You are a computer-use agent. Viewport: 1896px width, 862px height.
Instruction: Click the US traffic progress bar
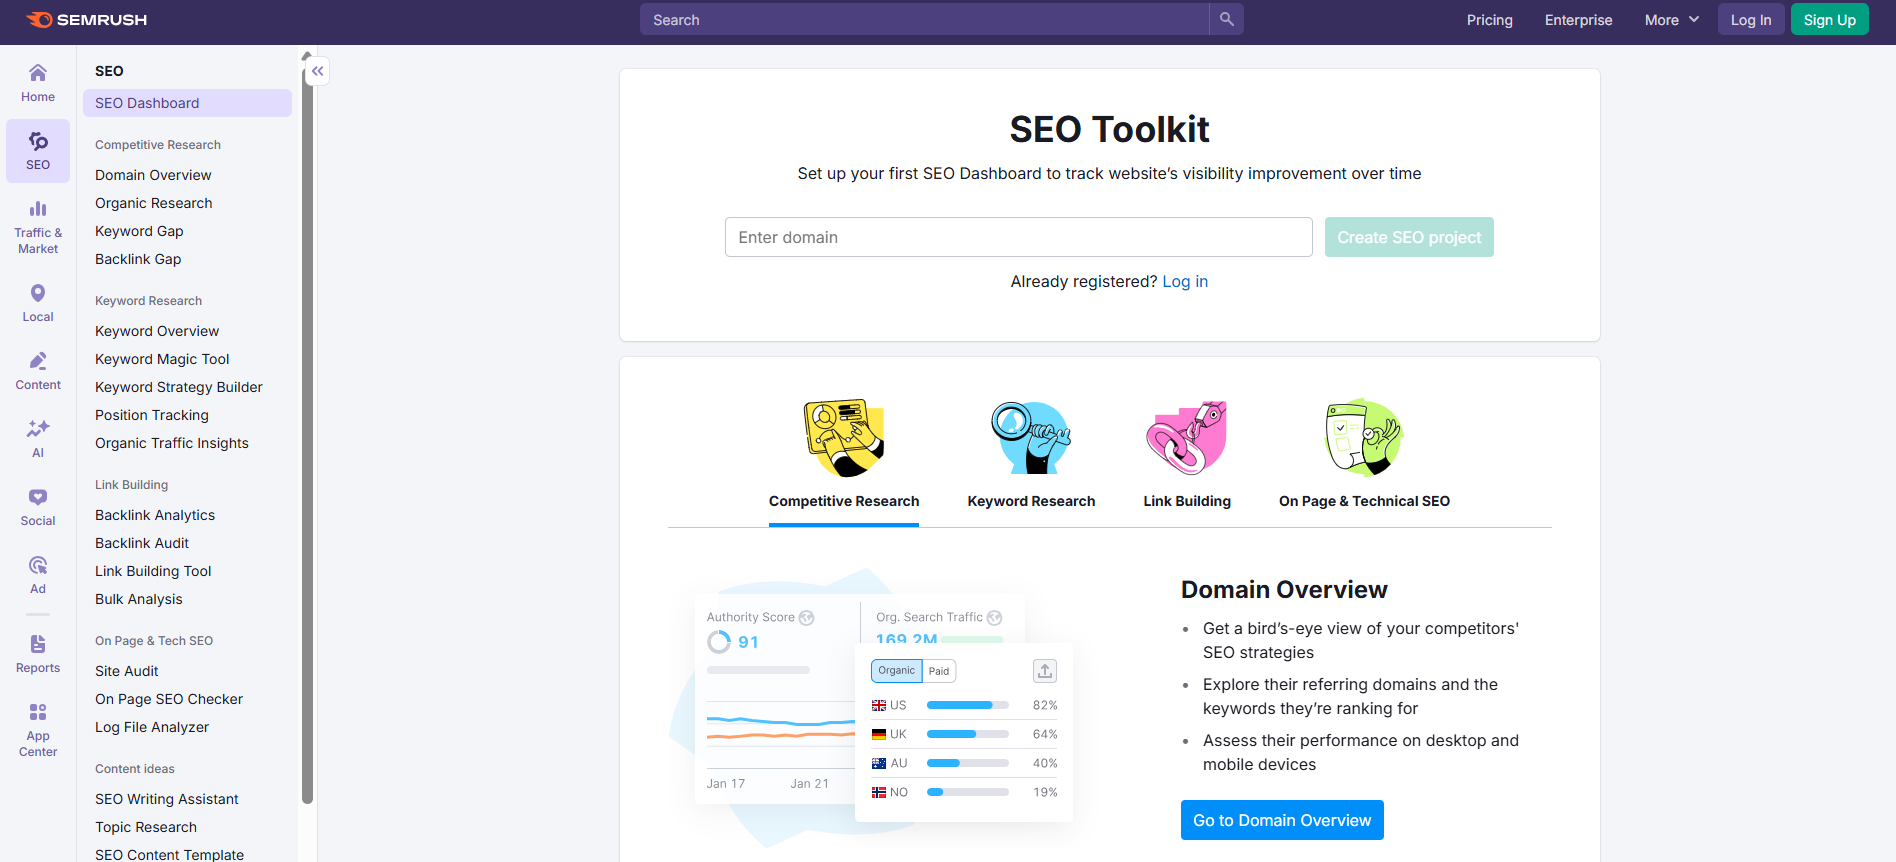coord(968,705)
